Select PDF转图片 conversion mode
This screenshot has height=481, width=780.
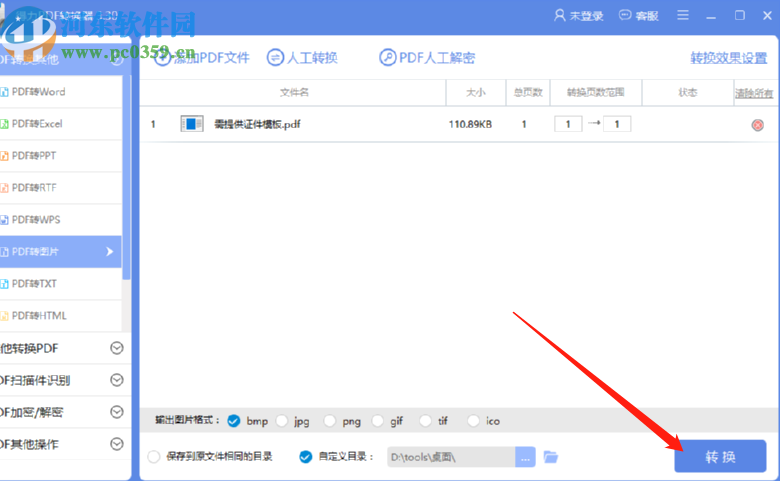(61, 252)
